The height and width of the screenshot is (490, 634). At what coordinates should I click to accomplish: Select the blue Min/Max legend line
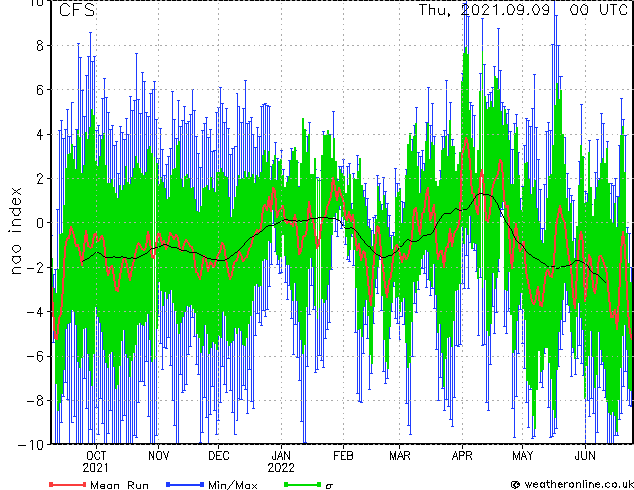click(x=185, y=484)
